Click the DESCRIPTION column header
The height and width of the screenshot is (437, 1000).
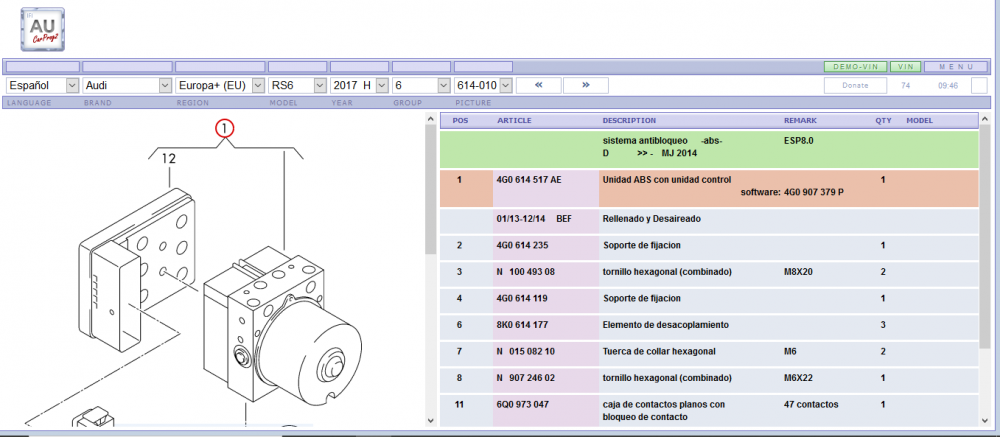pyautogui.click(x=629, y=121)
